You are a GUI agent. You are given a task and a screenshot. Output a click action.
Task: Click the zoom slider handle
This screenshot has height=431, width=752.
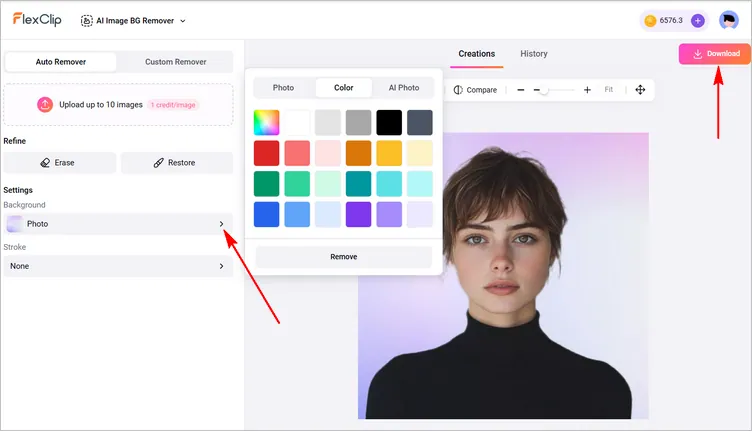[x=544, y=90]
